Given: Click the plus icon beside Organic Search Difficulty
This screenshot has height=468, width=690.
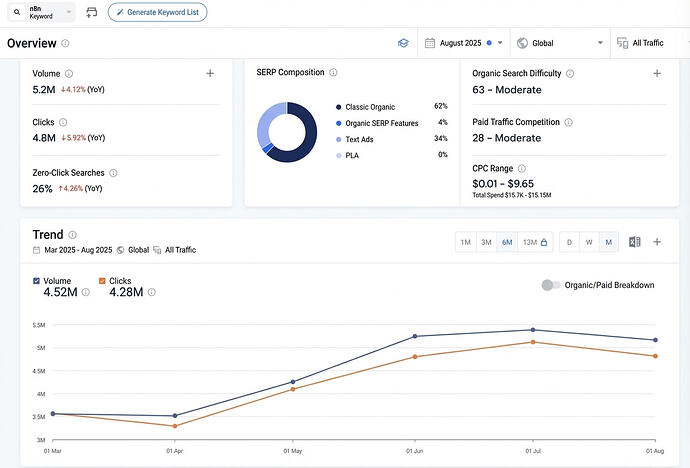Looking at the screenshot, I should click(657, 73).
